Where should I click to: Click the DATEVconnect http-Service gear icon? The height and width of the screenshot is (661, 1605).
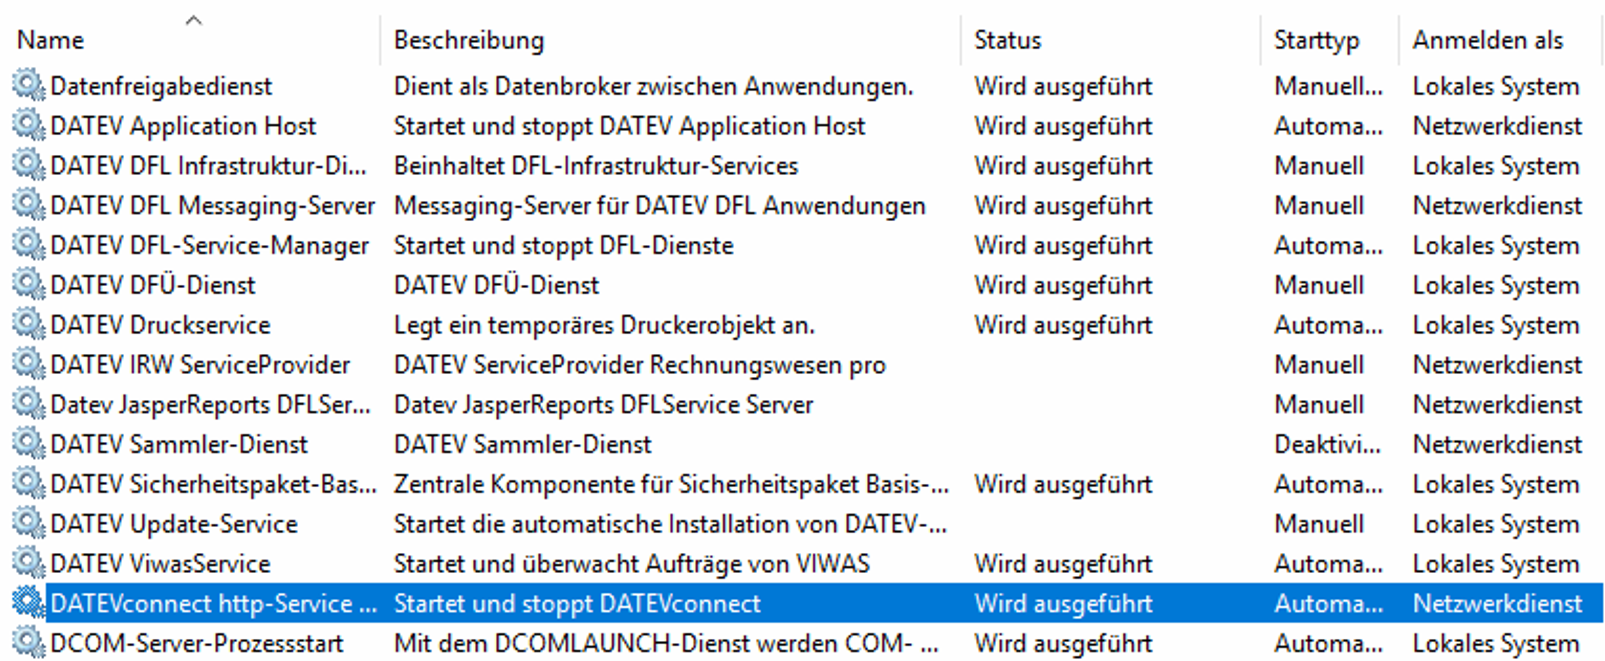(x=27, y=603)
